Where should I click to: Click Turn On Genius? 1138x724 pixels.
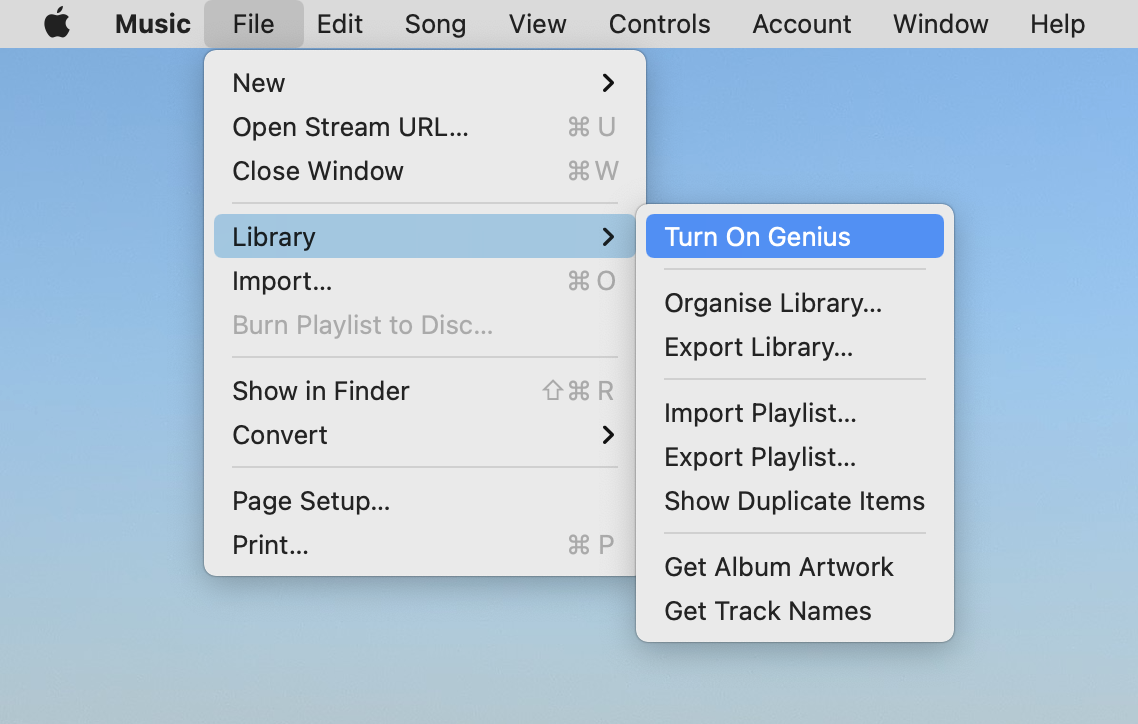point(795,236)
